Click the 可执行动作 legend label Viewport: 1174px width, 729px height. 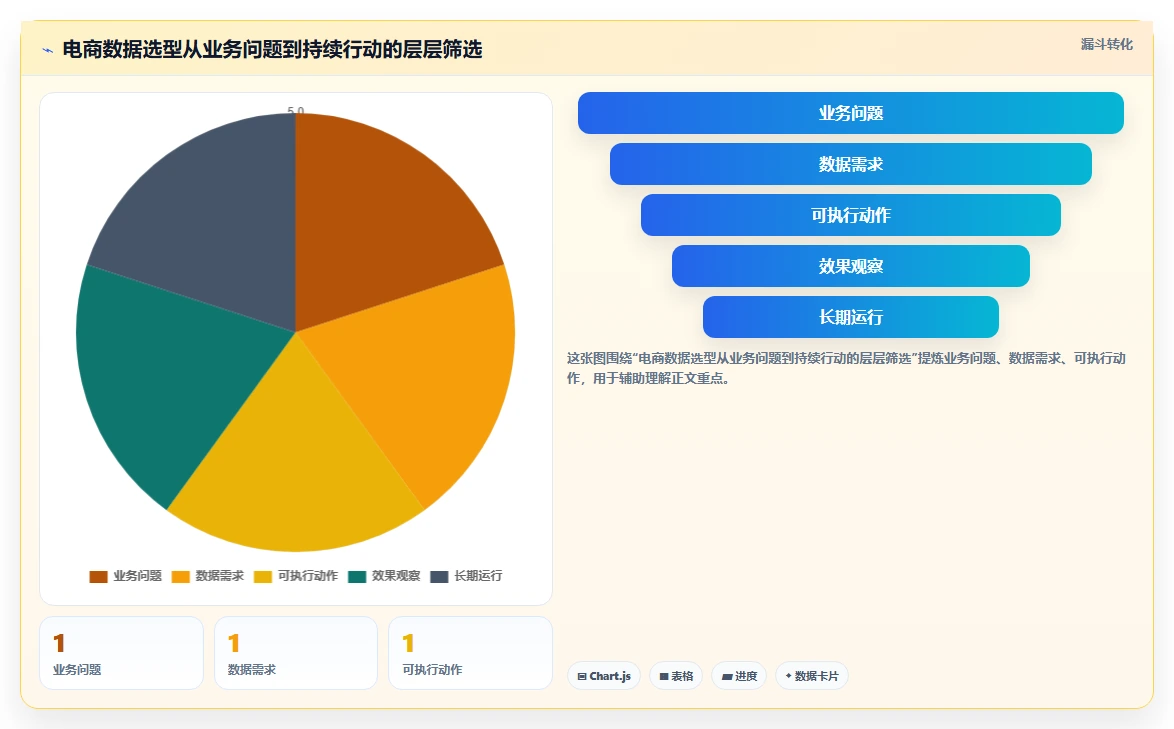[308, 576]
